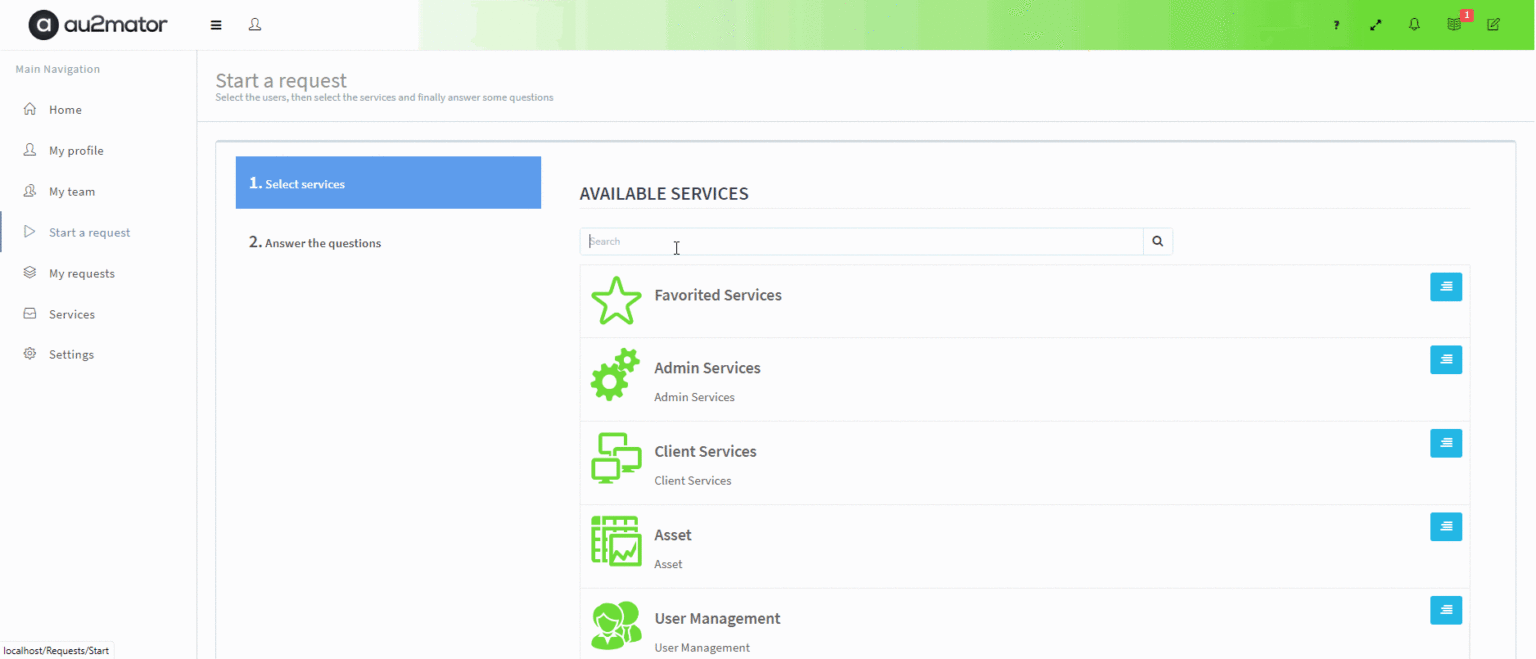The height and width of the screenshot is (659, 1536).
Task: Click the Favorited Services star icon
Action: pyautogui.click(x=616, y=300)
